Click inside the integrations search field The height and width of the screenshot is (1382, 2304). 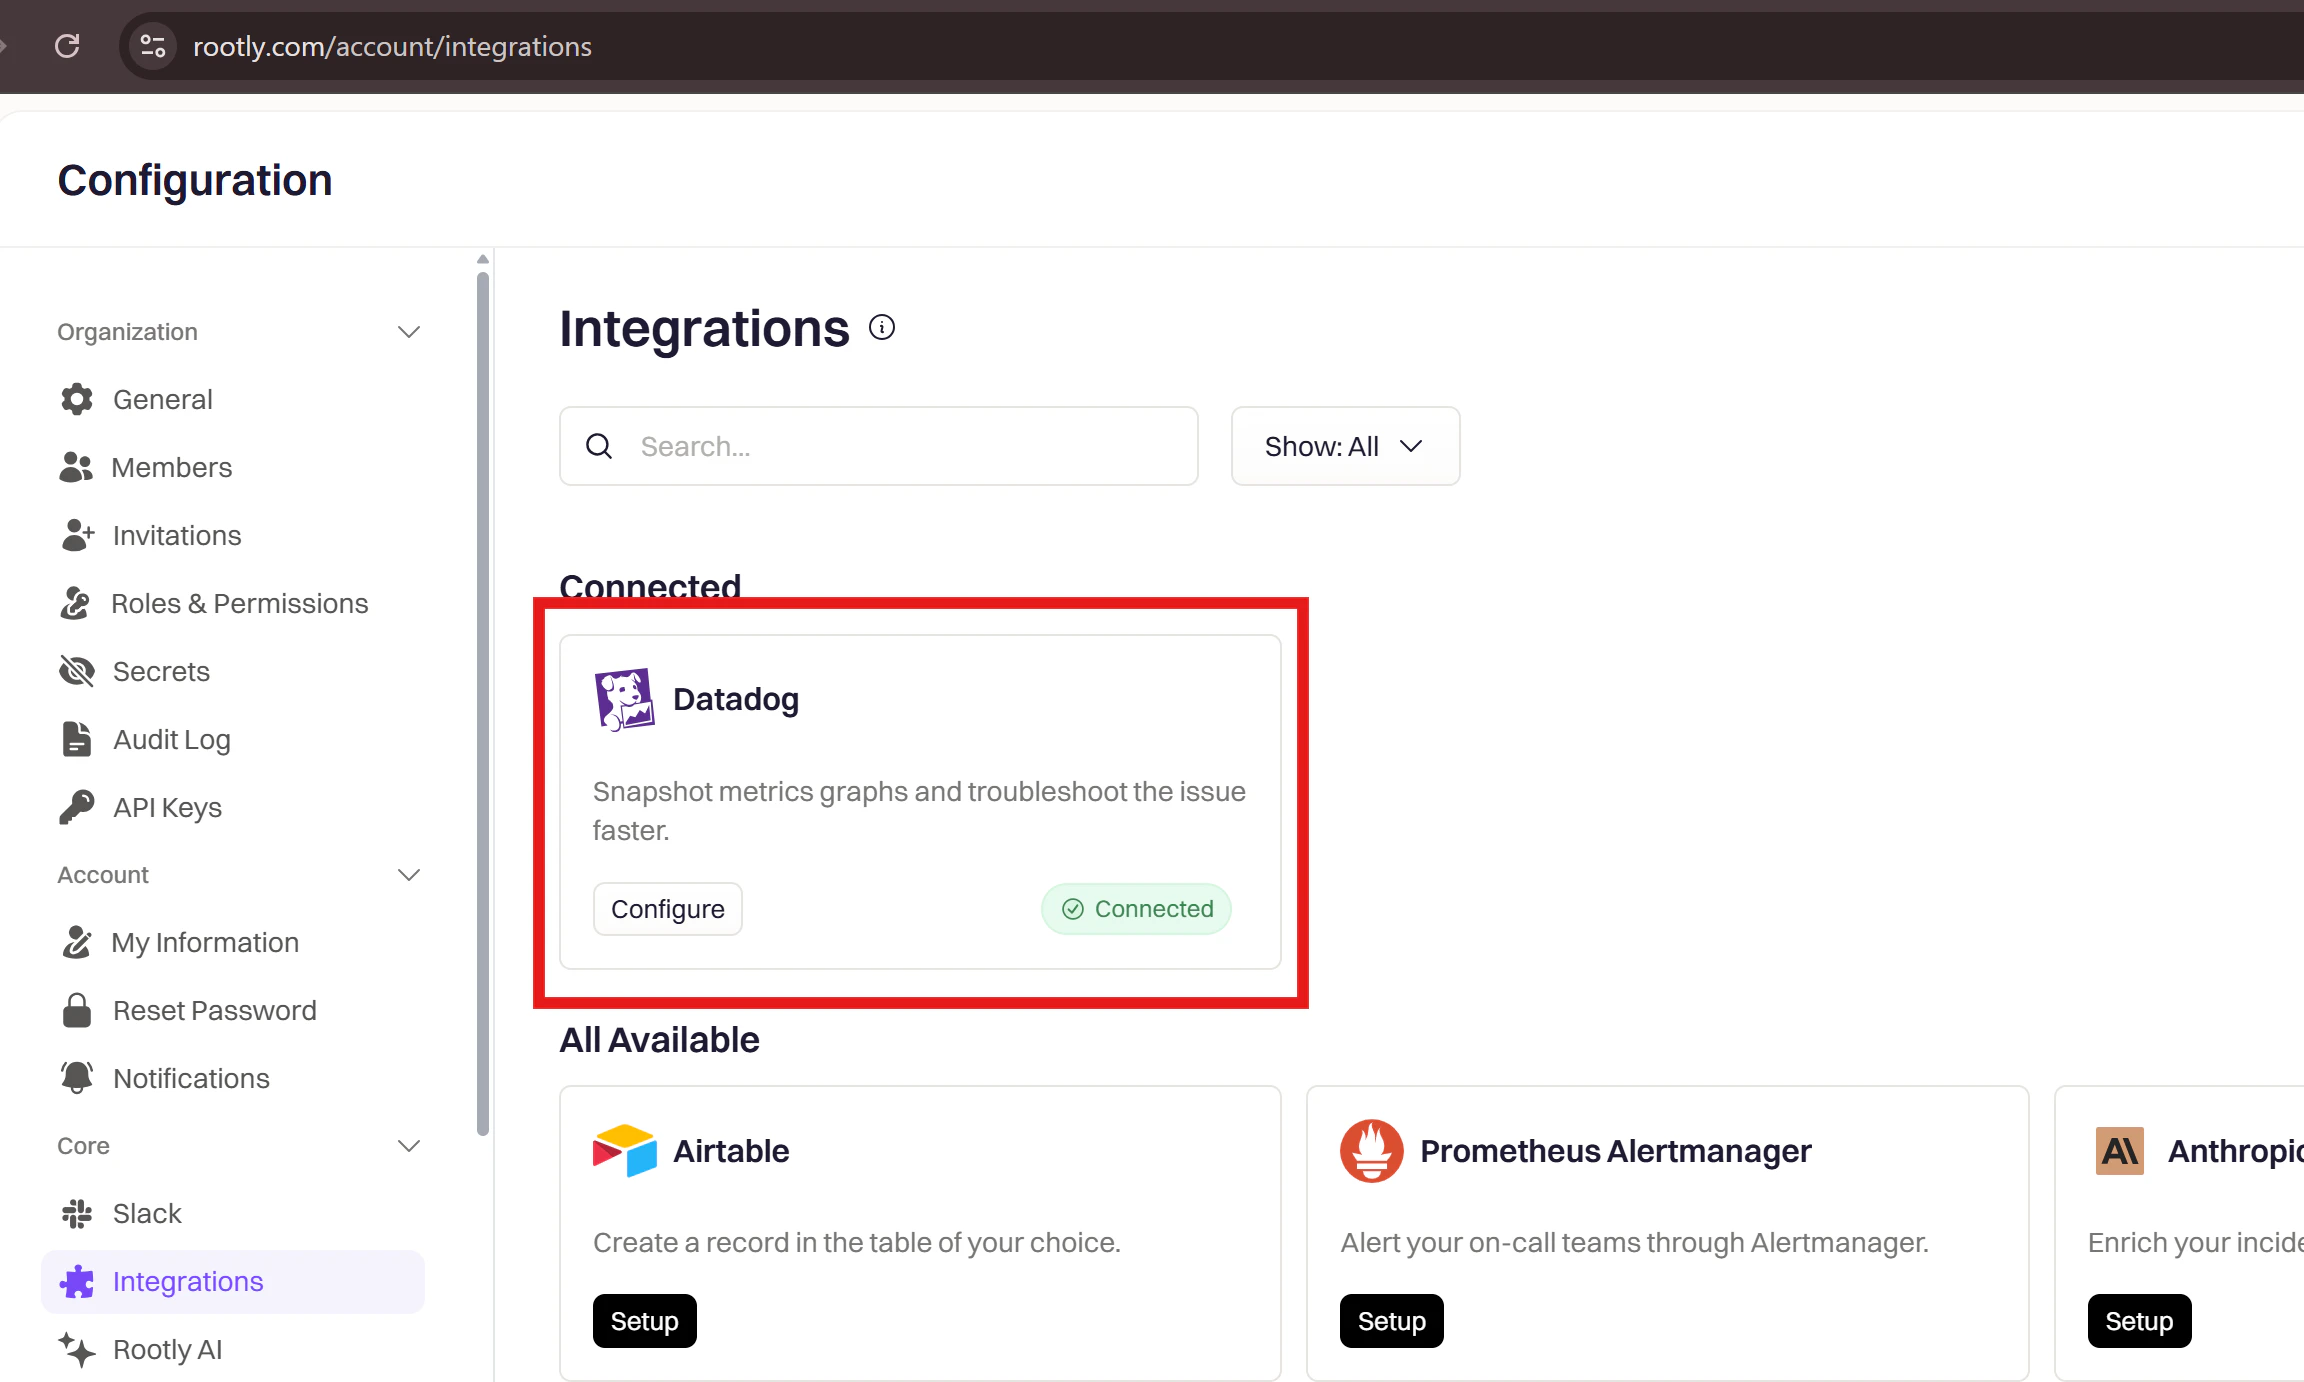click(878, 446)
